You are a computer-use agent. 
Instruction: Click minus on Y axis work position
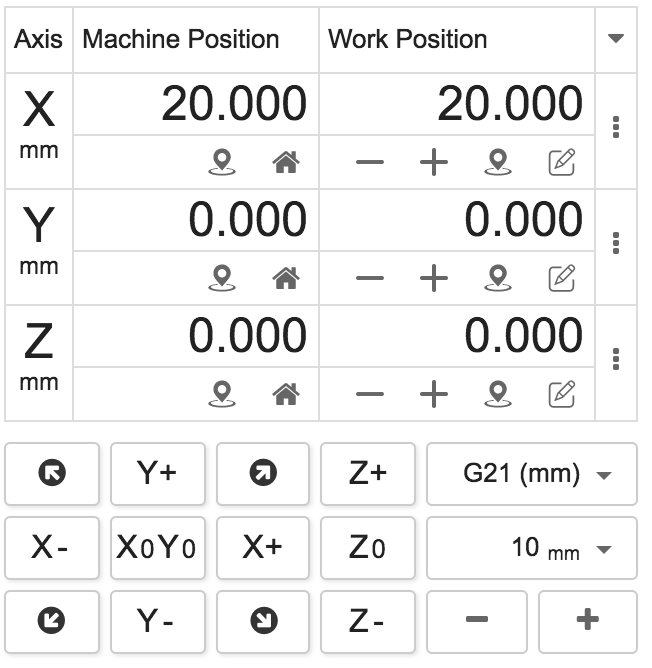369,279
